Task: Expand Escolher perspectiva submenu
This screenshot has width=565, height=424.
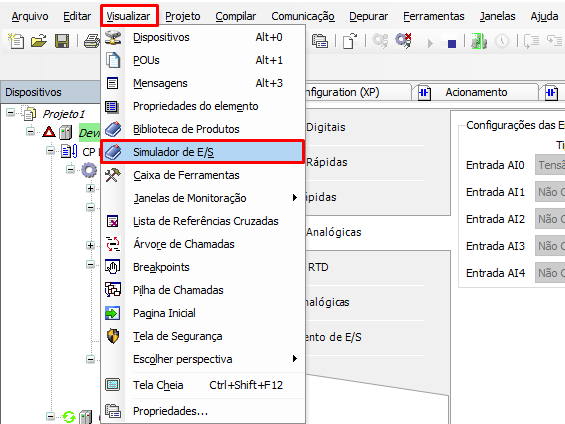Action: click(x=203, y=360)
